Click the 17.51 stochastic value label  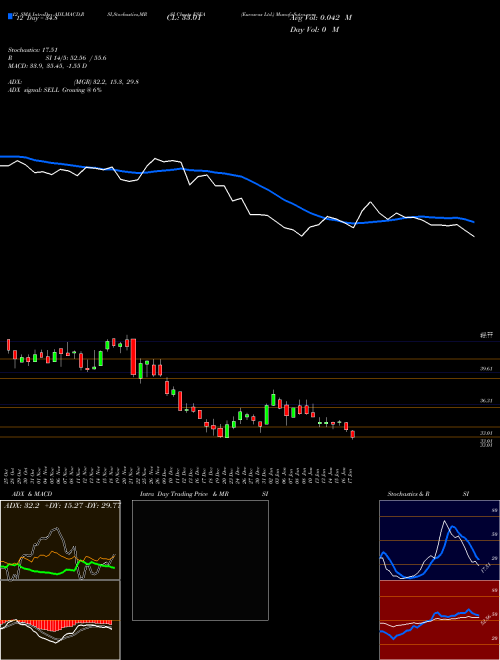coord(484,567)
